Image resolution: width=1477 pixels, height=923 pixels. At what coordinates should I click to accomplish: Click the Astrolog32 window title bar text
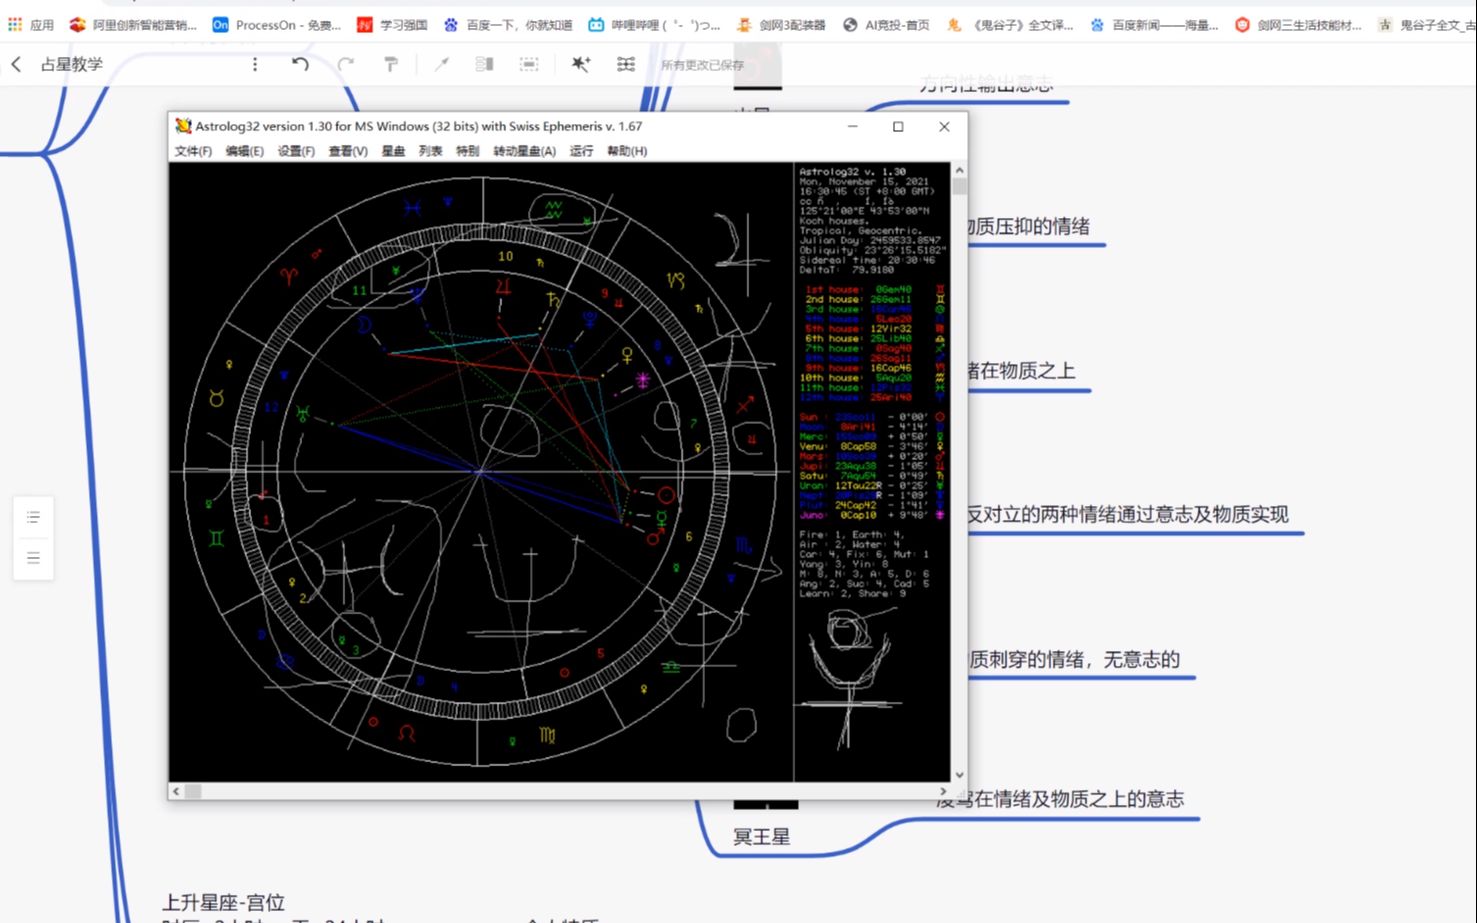pyautogui.click(x=418, y=126)
